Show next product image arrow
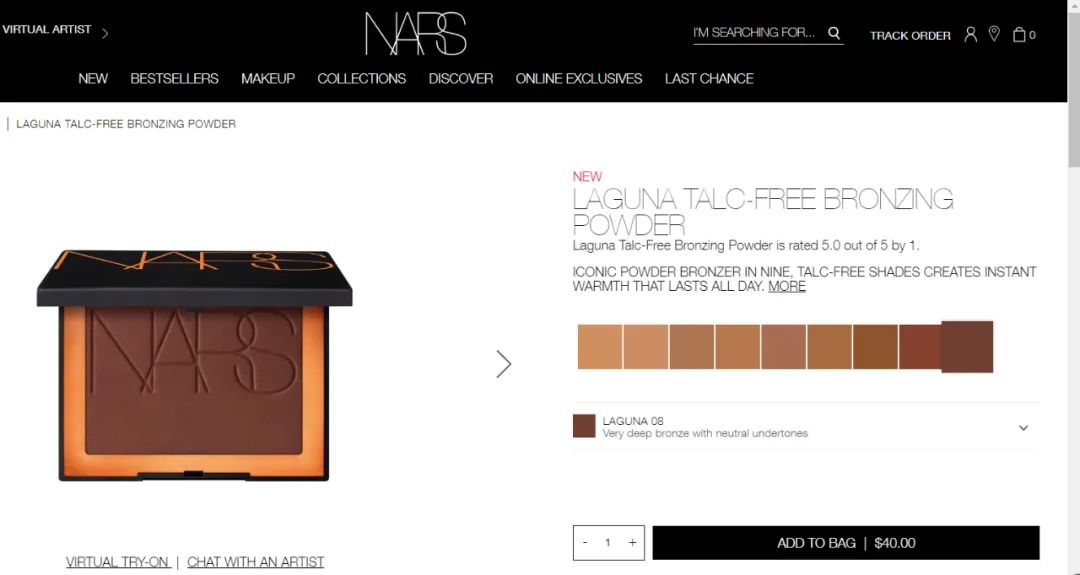This screenshot has height=575, width=1080. click(503, 364)
